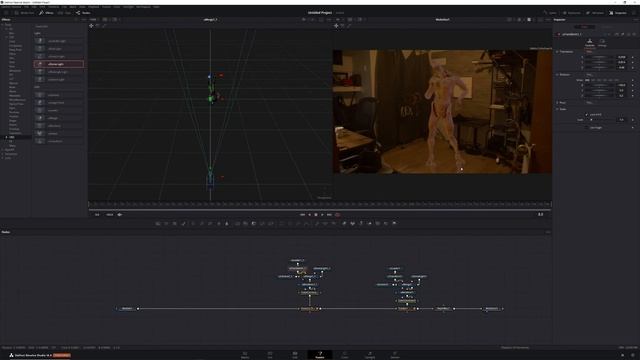Collapse the Rotation section
640x360 pixels.
(x=557, y=75)
